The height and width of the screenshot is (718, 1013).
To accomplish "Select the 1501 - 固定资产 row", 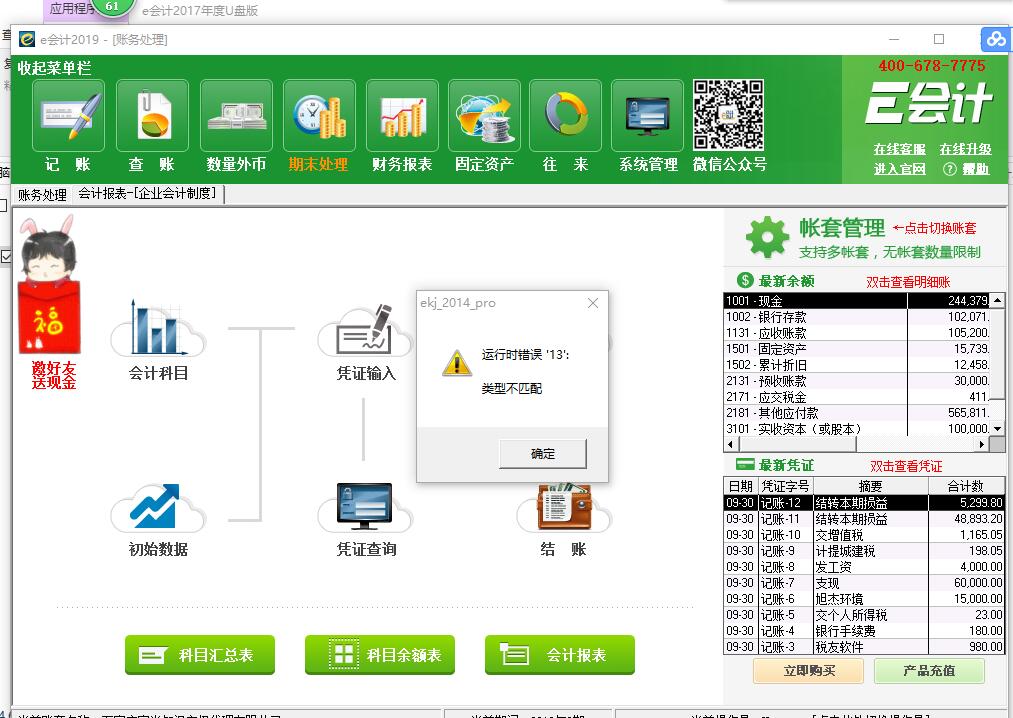I will [x=857, y=348].
